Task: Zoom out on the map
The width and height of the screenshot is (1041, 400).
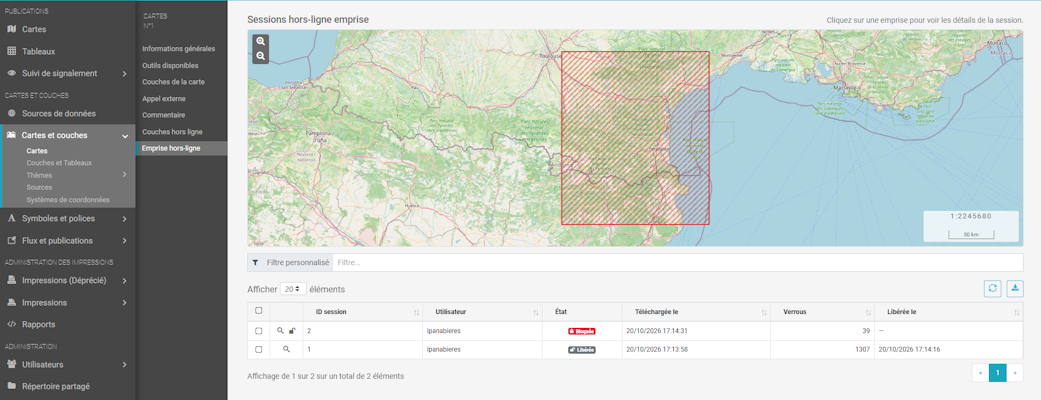Action: 261,56
